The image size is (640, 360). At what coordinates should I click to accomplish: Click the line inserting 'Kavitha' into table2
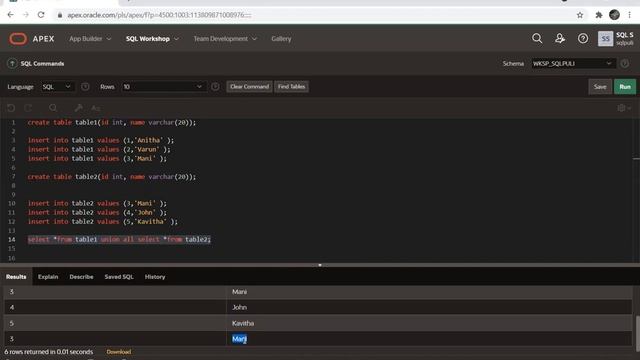pyautogui.click(x=102, y=222)
